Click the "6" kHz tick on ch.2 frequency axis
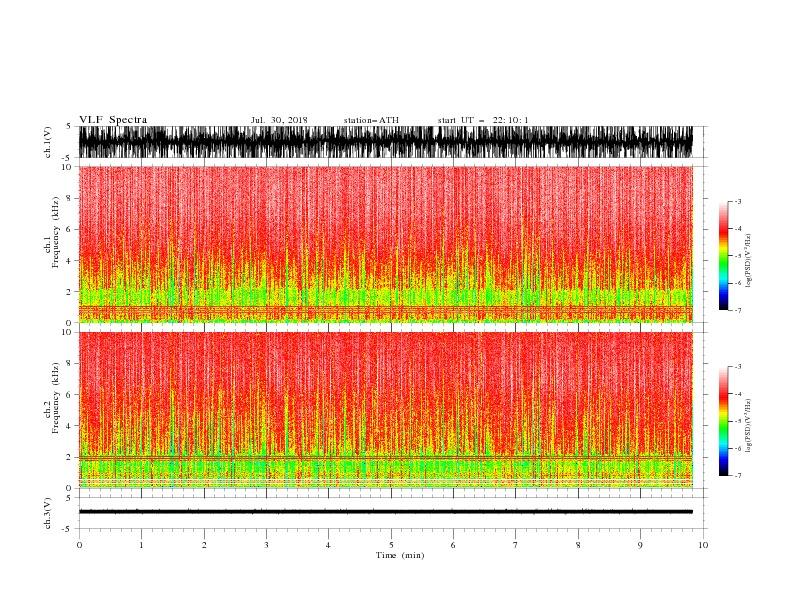The width and height of the screenshot is (792, 612). click(x=69, y=395)
